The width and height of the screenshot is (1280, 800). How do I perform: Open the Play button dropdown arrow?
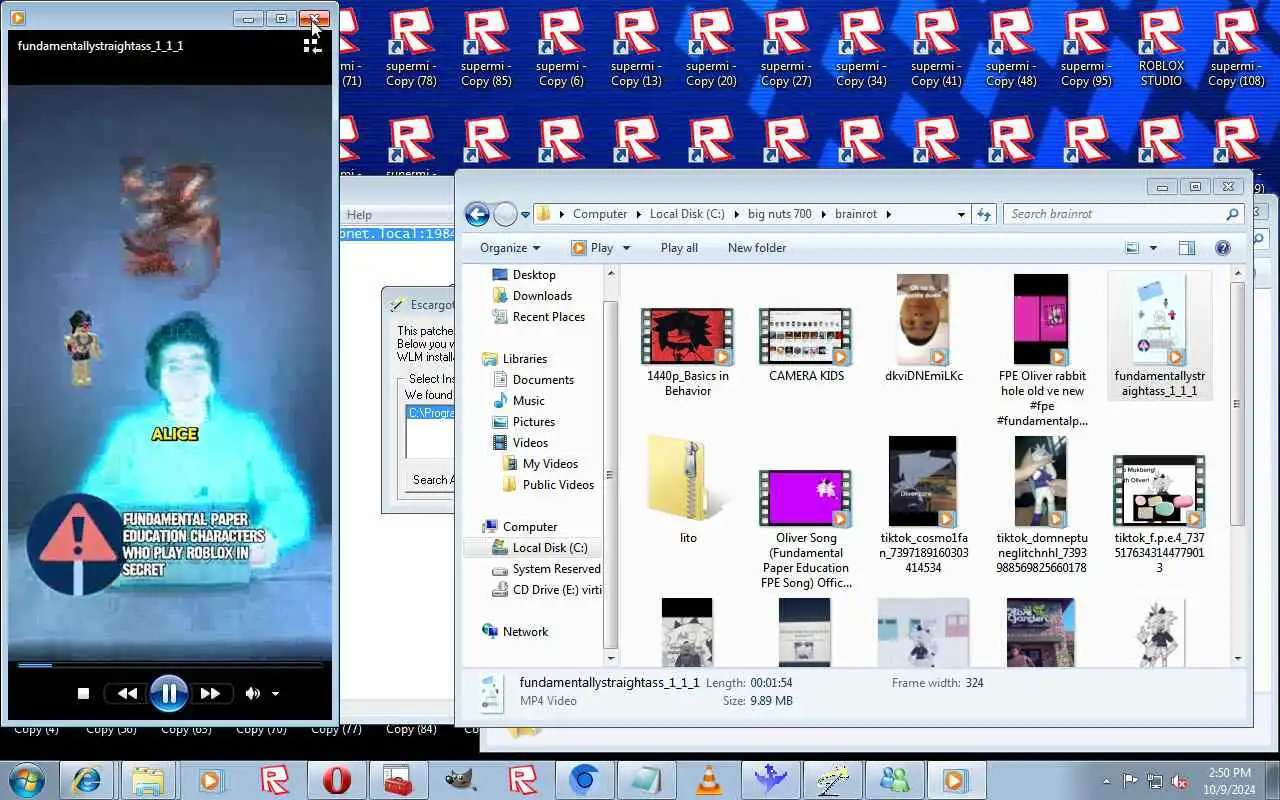pos(627,248)
